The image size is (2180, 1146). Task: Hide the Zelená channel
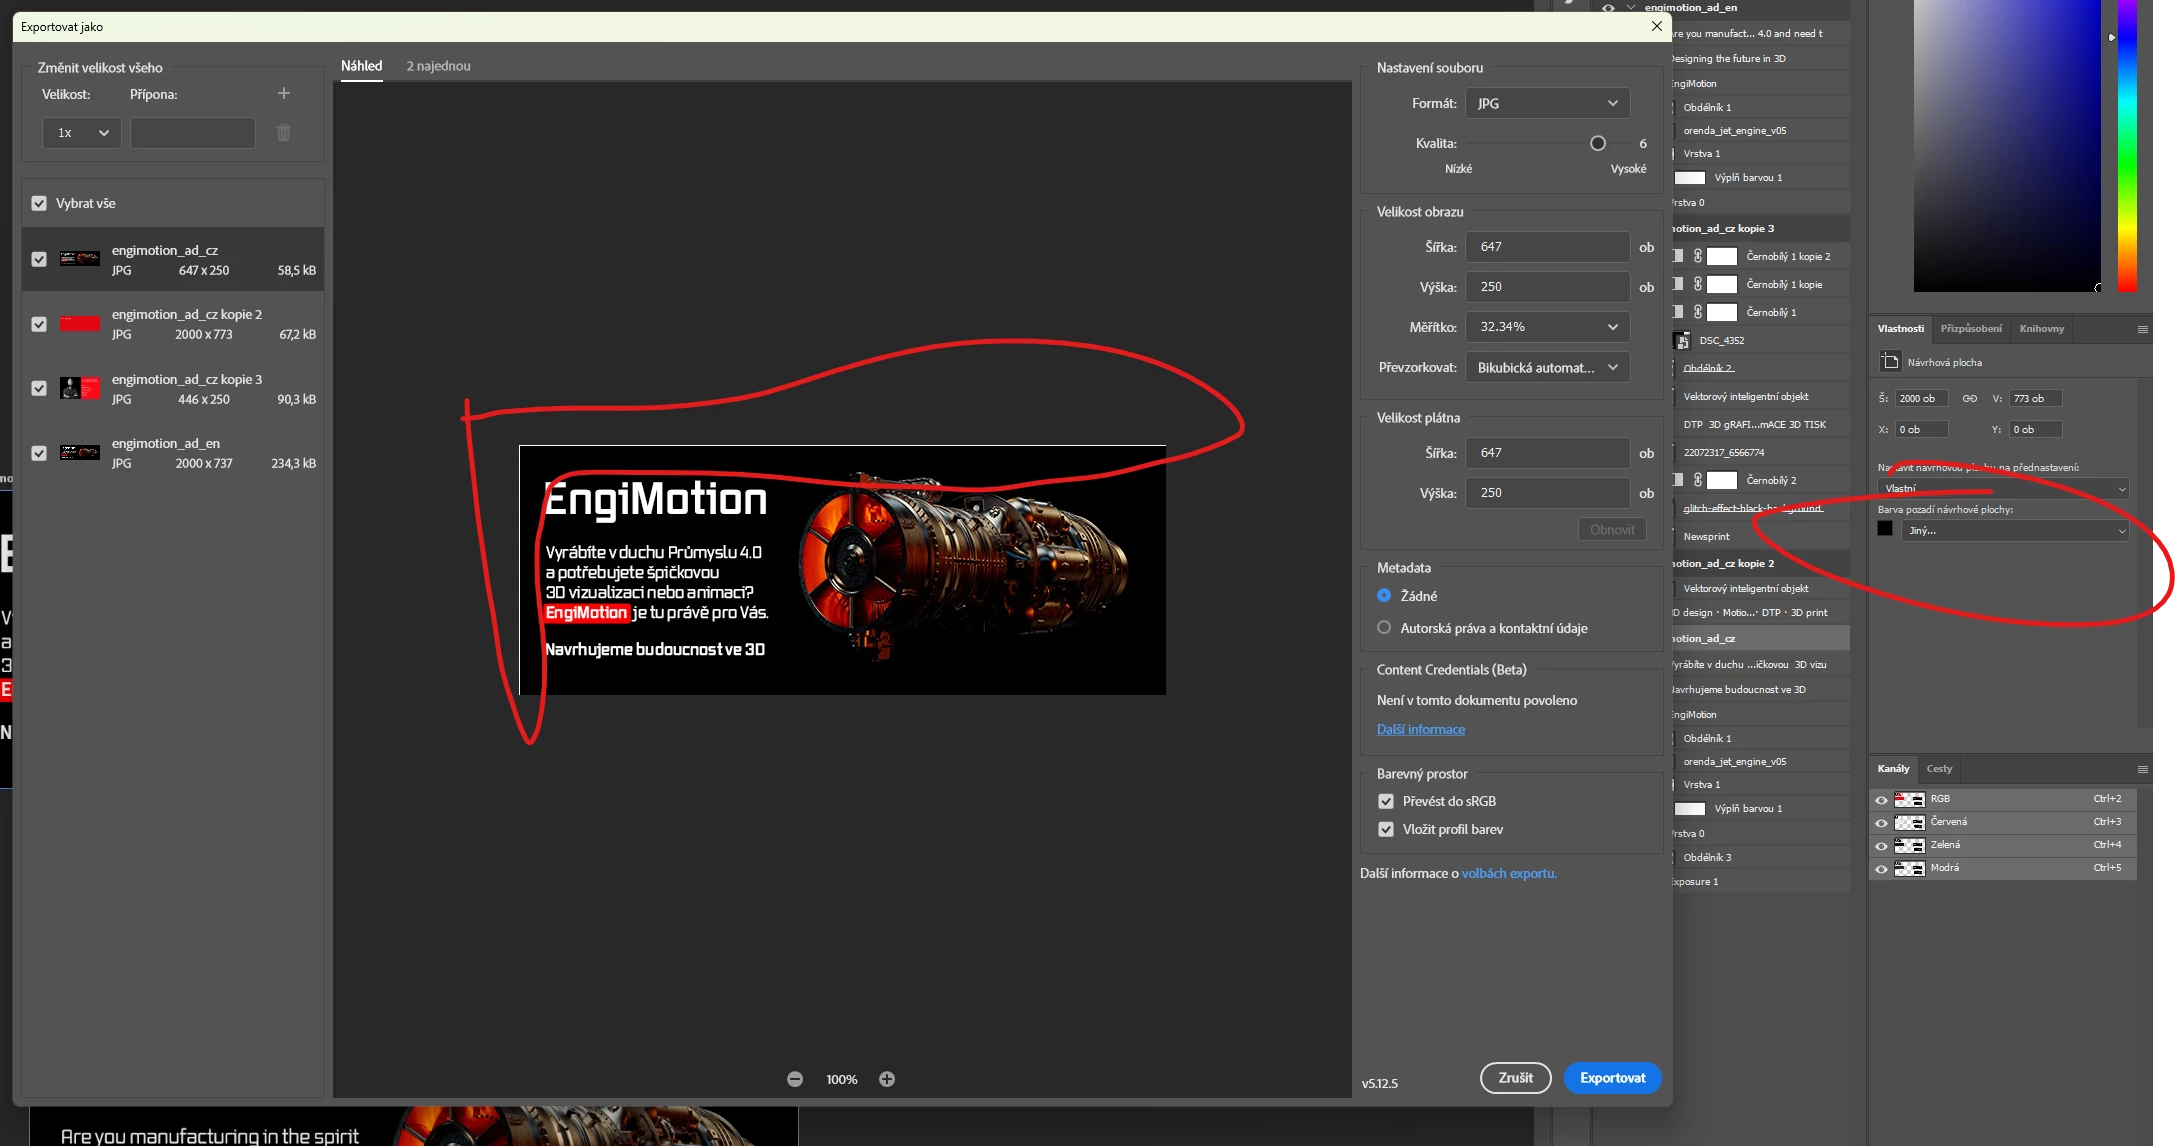point(1881,846)
